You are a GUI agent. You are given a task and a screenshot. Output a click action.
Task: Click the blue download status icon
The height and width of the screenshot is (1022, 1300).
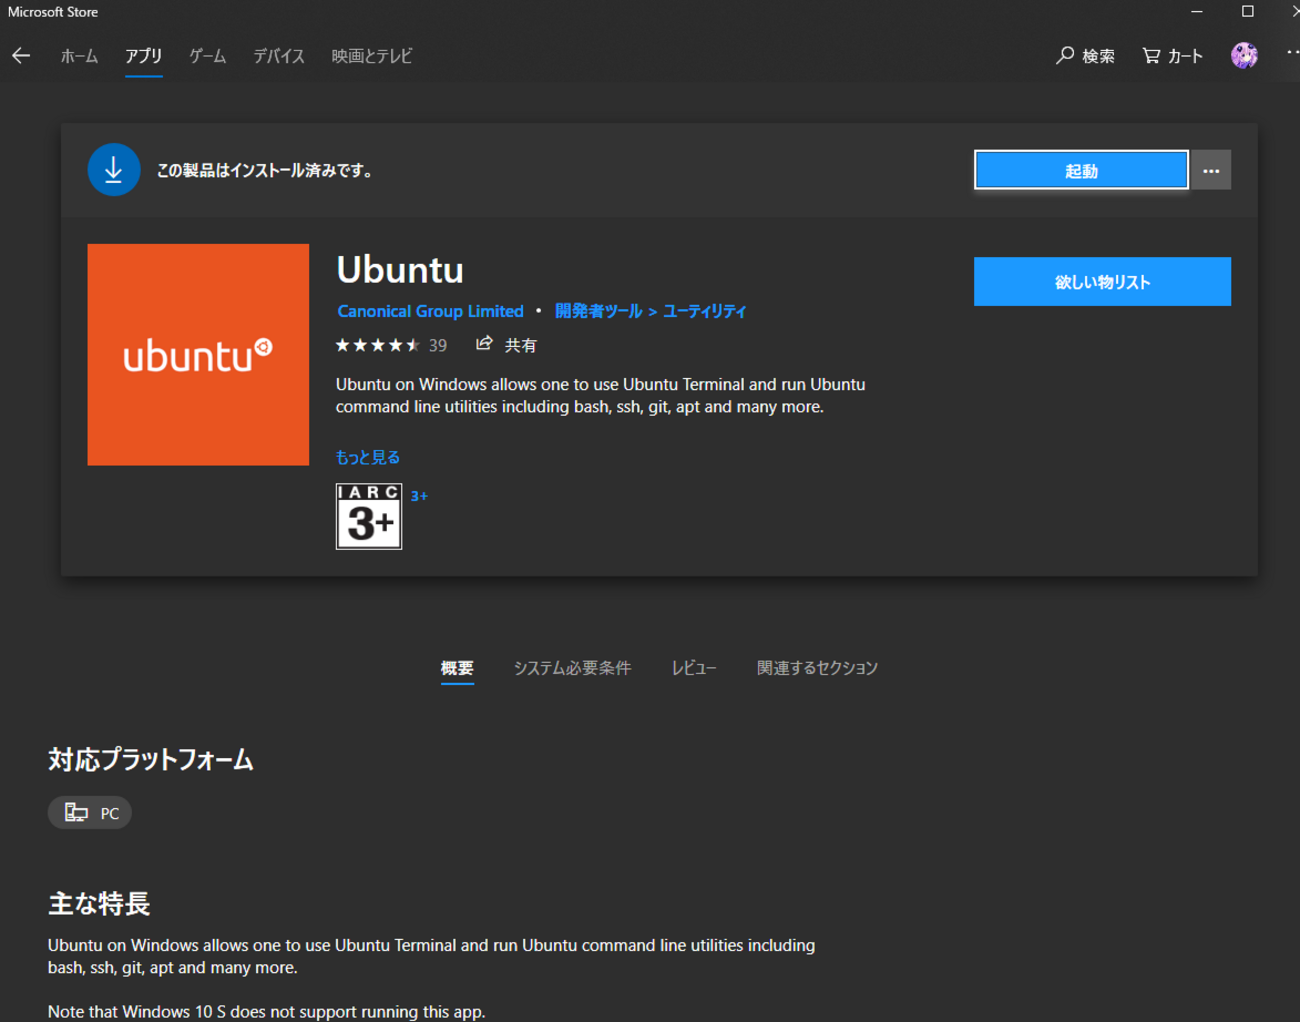pyautogui.click(x=113, y=170)
